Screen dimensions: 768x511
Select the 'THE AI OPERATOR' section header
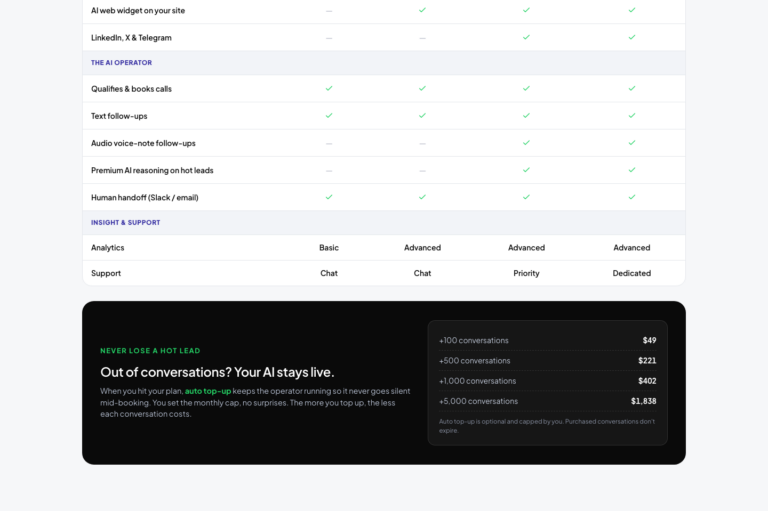click(x=121, y=63)
